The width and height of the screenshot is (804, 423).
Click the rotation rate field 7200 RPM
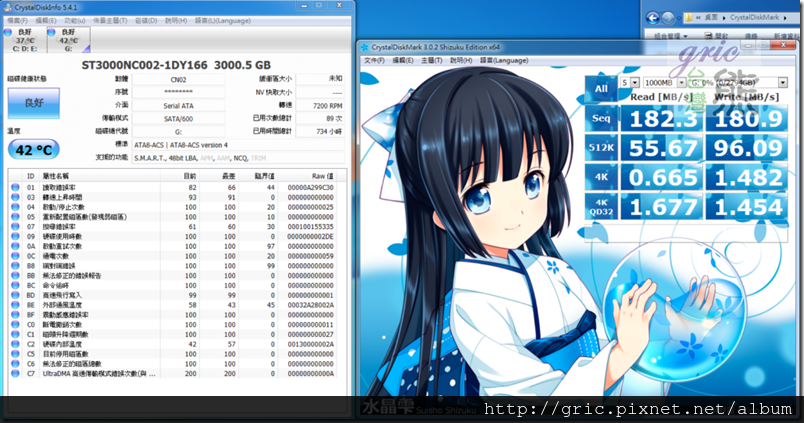point(320,106)
